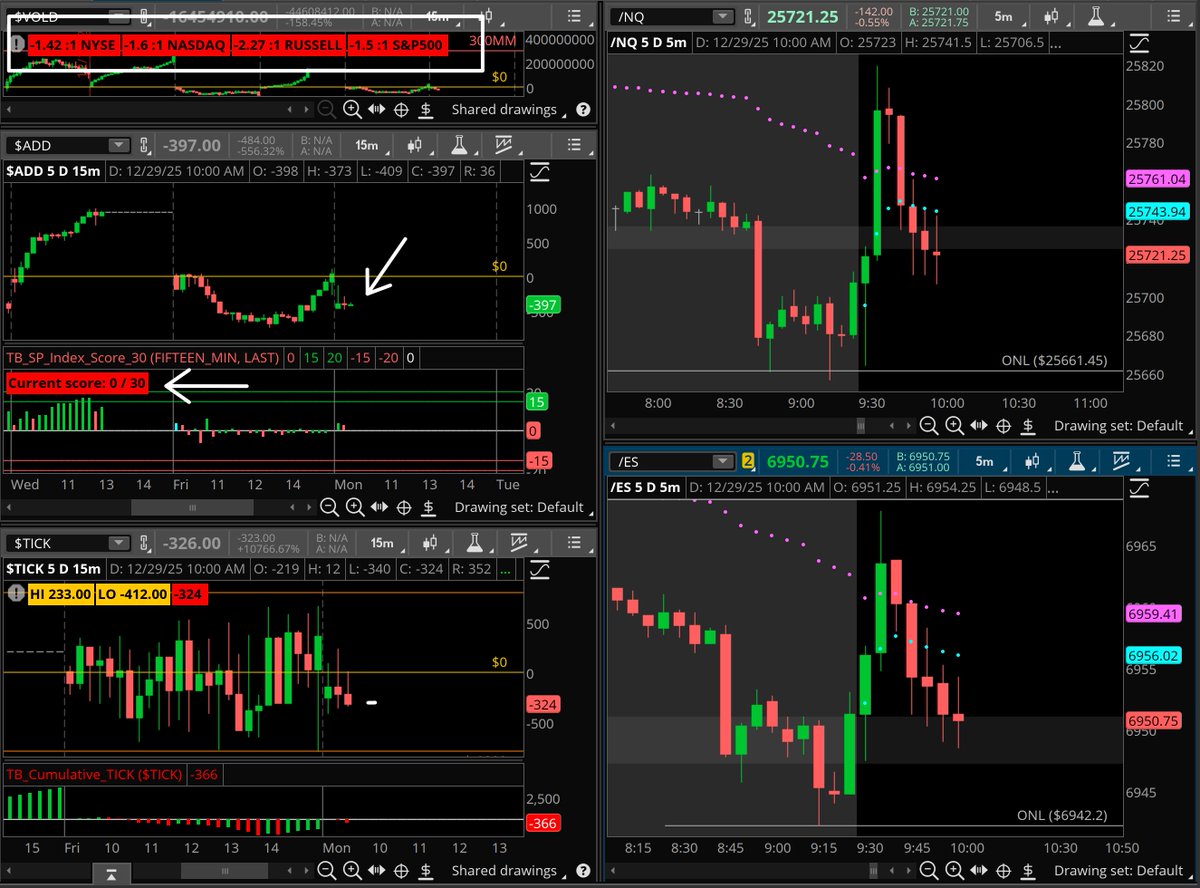This screenshot has height=888, width=1200.
Task: Click symbol link icon beside /NQ
Action: pyautogui.click(x=747, y=16)
